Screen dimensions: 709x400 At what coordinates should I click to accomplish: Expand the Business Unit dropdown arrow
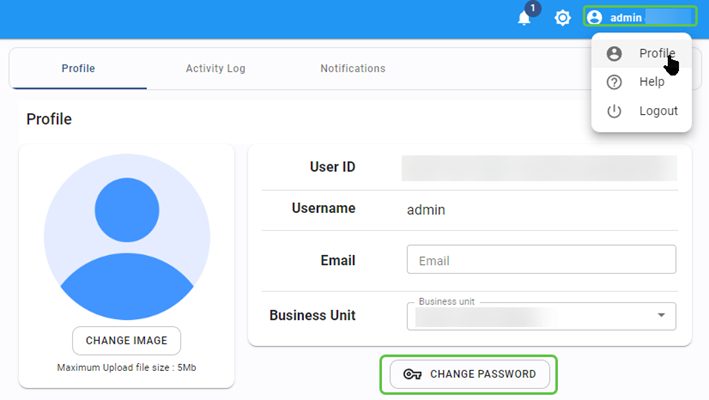pyautogui.click(x=661, y=316)
